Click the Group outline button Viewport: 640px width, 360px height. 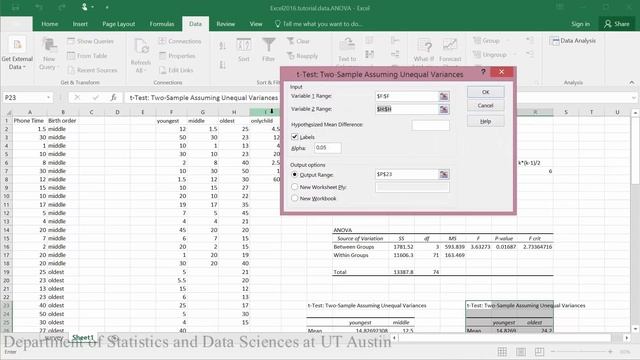click(487, 40)
